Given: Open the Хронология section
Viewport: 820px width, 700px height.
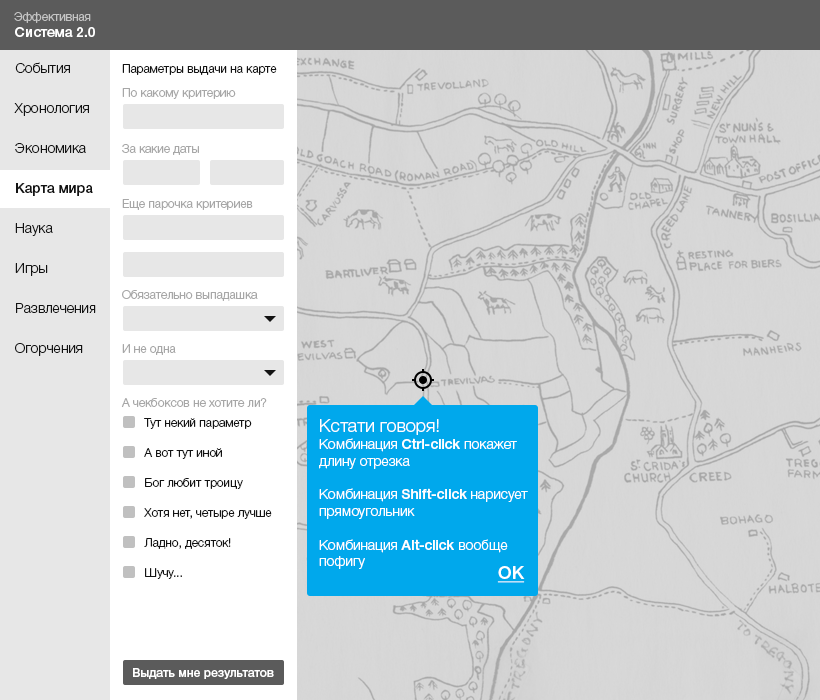Looking at the screenshot, I should [52, 108].
